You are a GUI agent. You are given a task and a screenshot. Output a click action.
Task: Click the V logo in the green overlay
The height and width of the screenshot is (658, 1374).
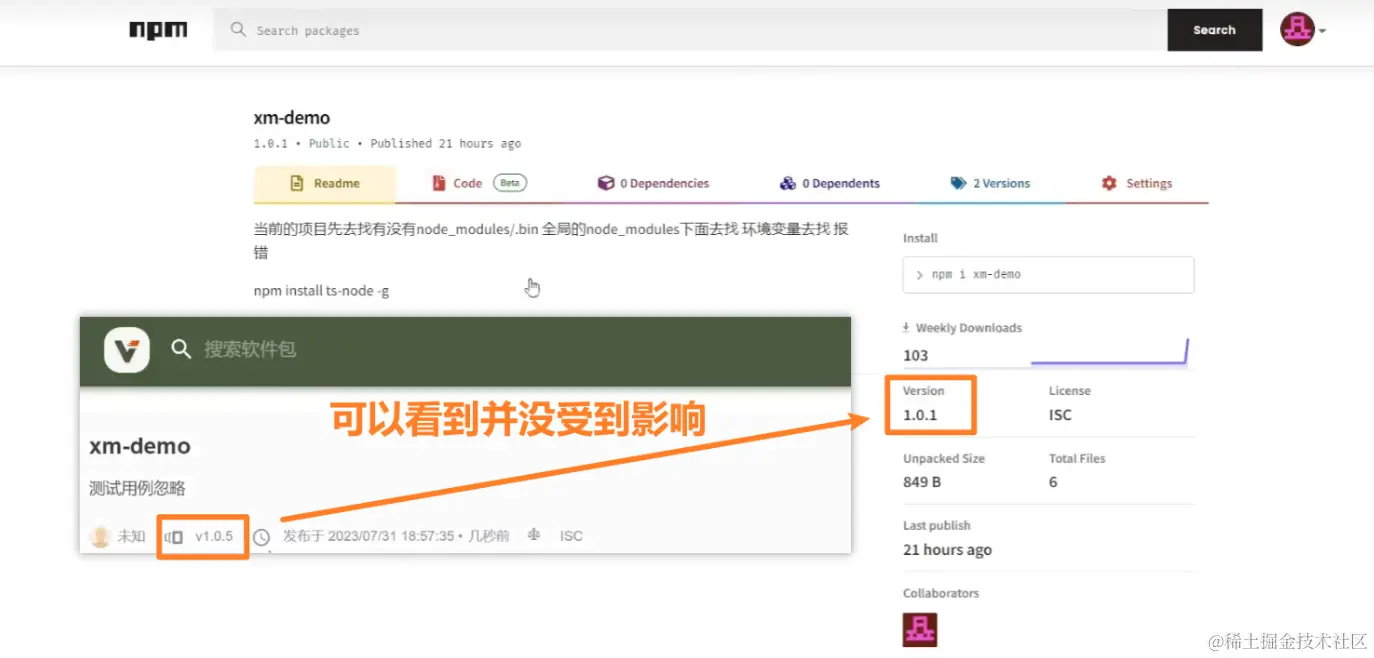(x=127, y=350)
